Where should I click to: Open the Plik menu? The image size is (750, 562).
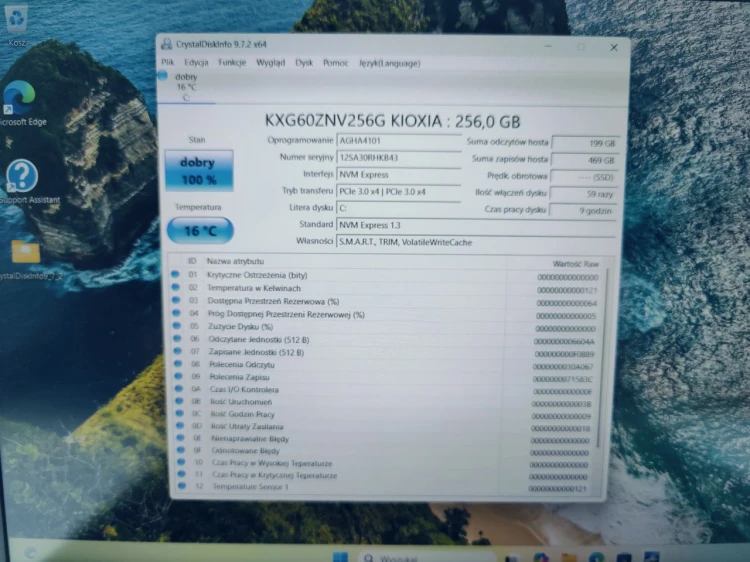coord(168,62)
